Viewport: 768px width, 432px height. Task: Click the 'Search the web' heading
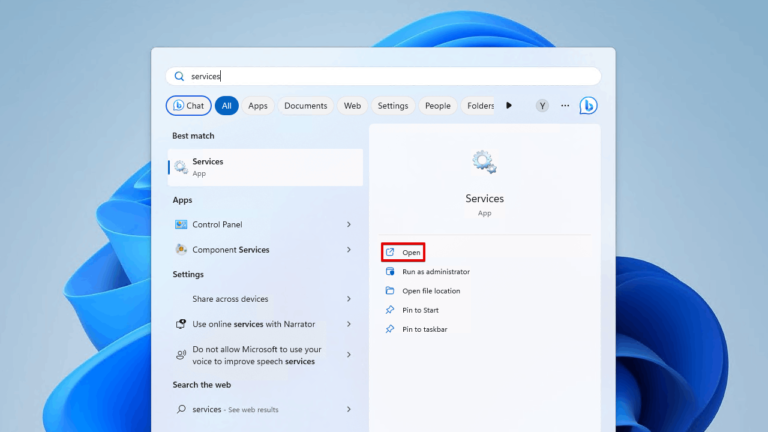pyautogui.click(x=201, y=385)
